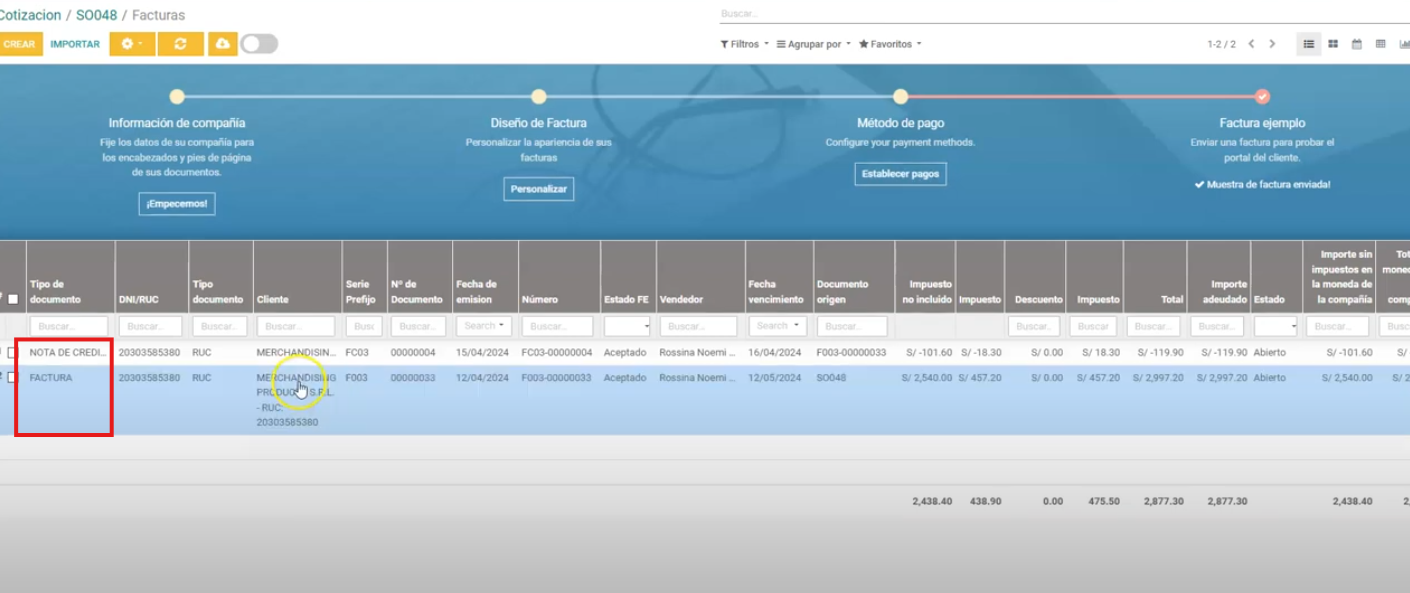Switch to pivot table view
The image size is (1410, 593).
pyautogui.click(x=1381, y=44)
